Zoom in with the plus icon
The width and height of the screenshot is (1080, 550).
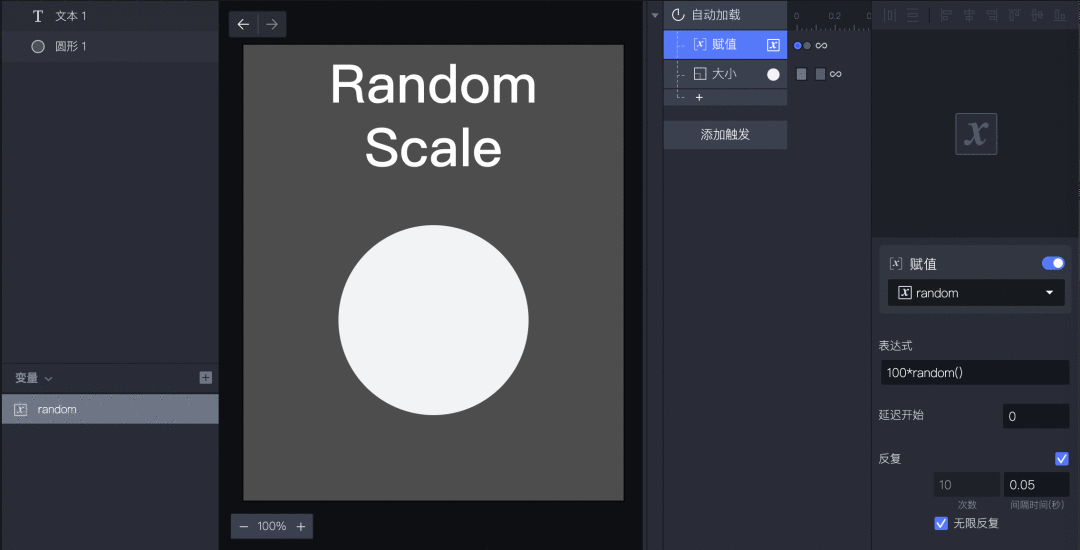[x=301, y=527]
